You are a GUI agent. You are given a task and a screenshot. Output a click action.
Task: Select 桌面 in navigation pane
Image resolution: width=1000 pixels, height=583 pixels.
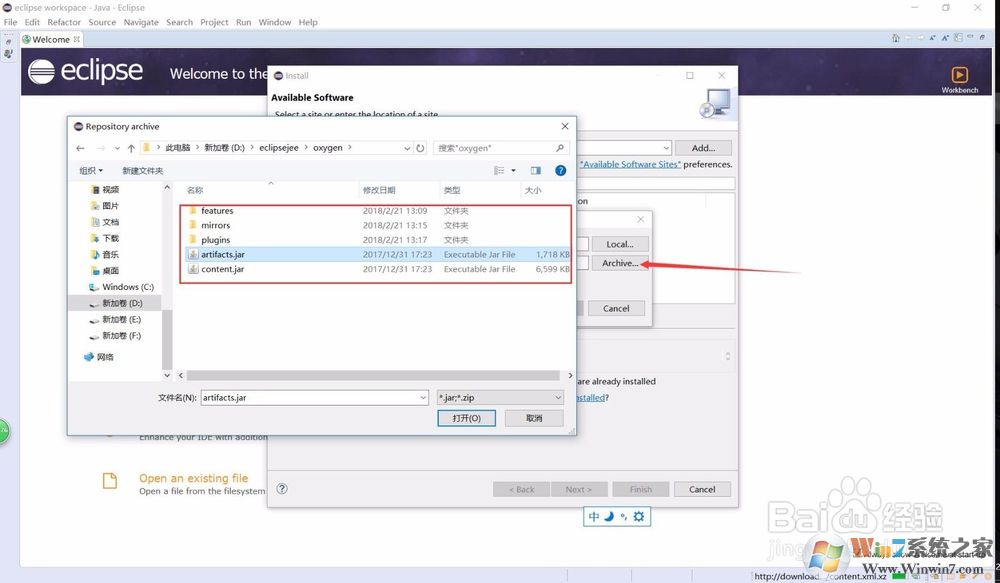[110, 270]
